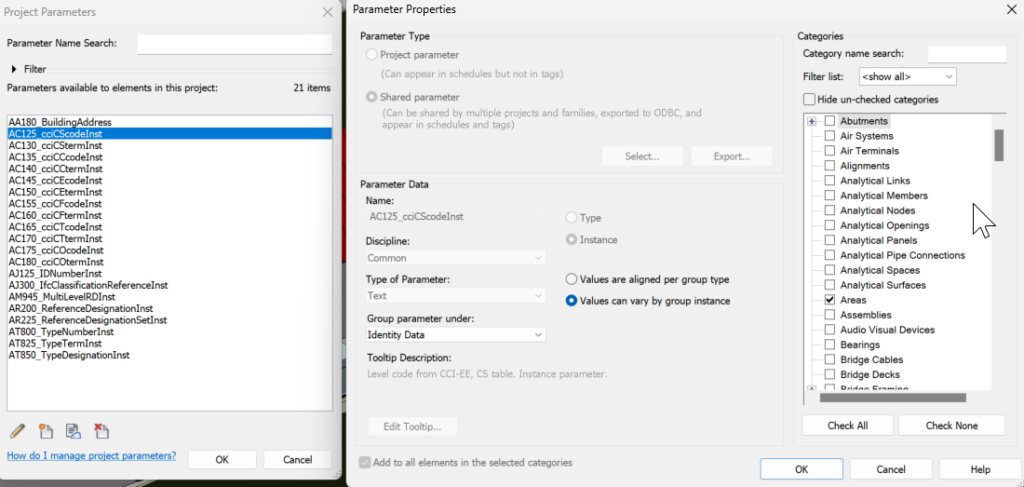The image size is (1024, 487).
Task: Expand the Filter section
Action: [x=14, y=69]
